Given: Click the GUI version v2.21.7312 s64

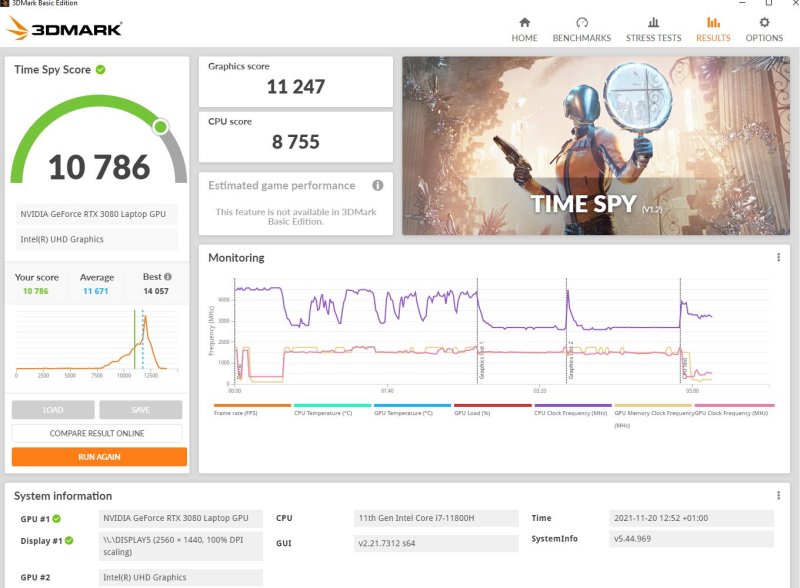Looking at the screenshot, I should [x=436, y=543].
